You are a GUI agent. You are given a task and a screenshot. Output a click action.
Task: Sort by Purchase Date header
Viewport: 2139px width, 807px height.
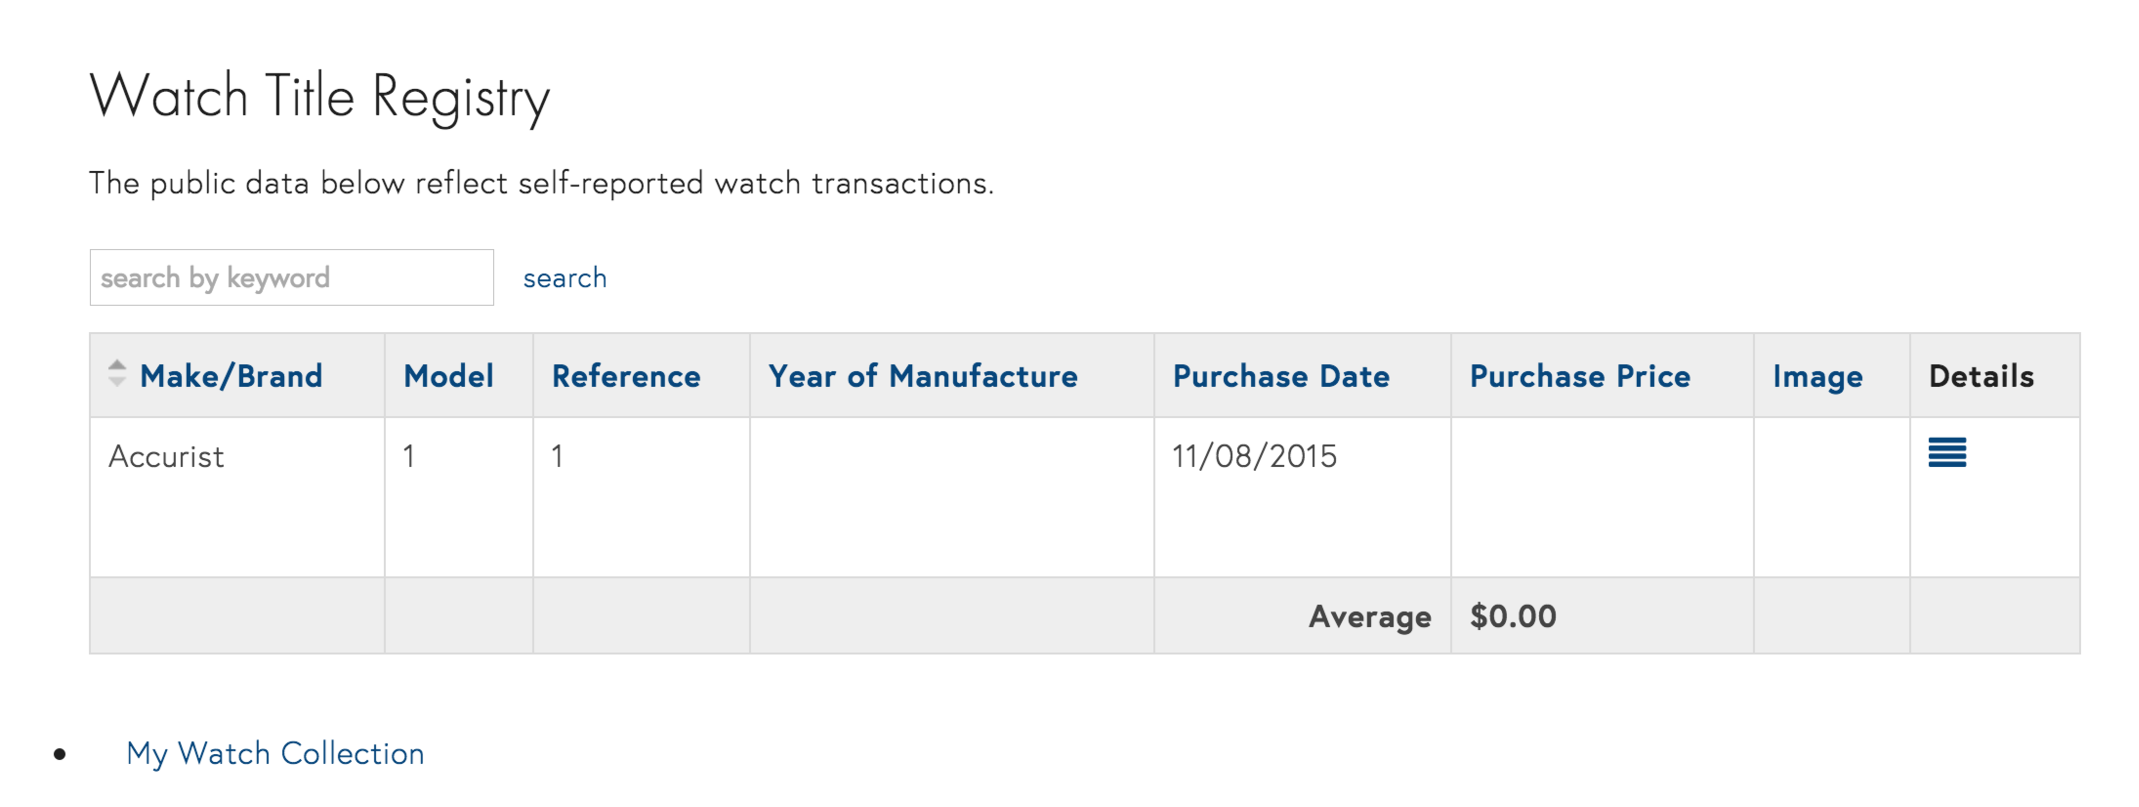[x=1281, y=376]
